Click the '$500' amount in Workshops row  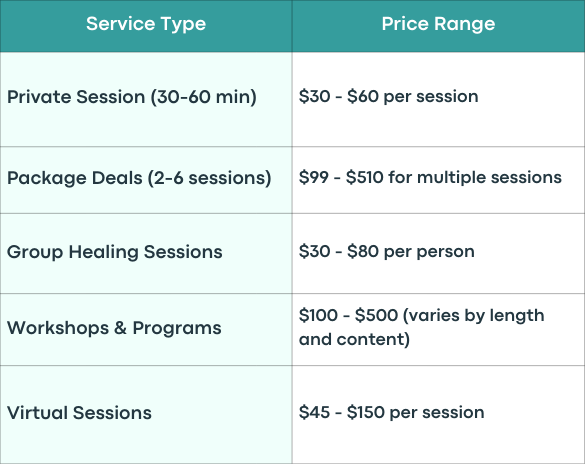pyautogui.click(x=376, y=315)
